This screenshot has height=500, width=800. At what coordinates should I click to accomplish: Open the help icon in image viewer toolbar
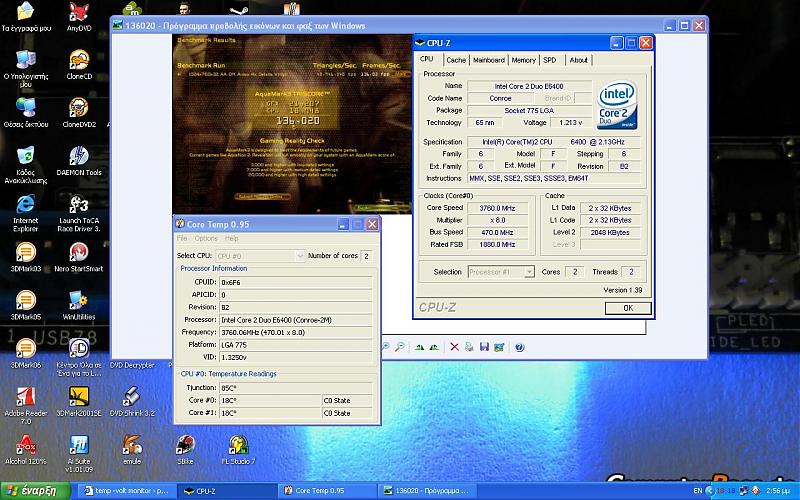[x=520, y=347]
